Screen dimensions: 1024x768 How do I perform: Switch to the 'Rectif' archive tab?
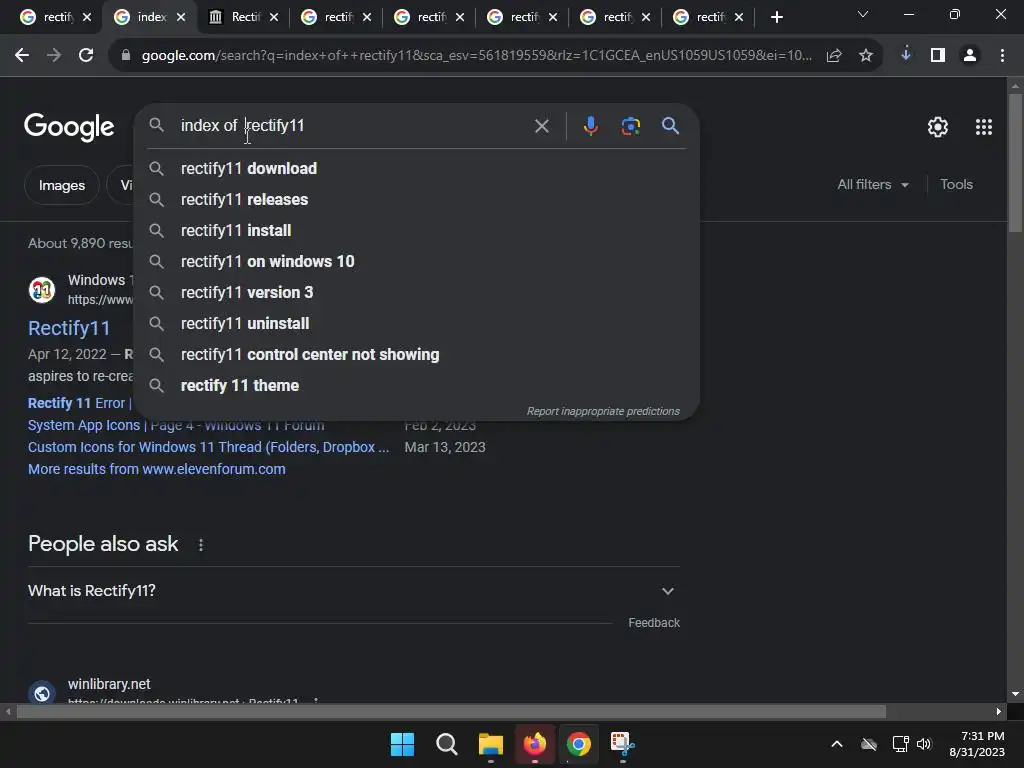244,18
